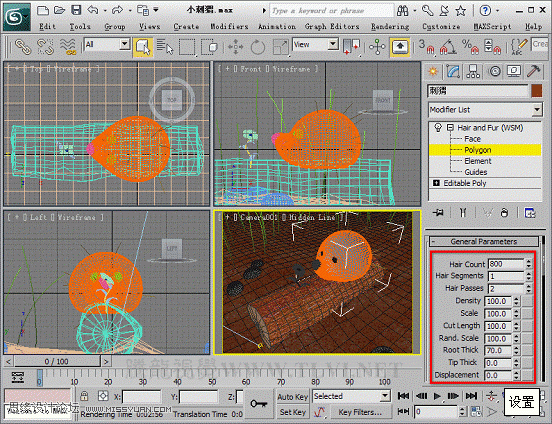Viewport: 552px width, 424px height.
Task: Toggle the Auto Key animation mode
Action: 293,397
